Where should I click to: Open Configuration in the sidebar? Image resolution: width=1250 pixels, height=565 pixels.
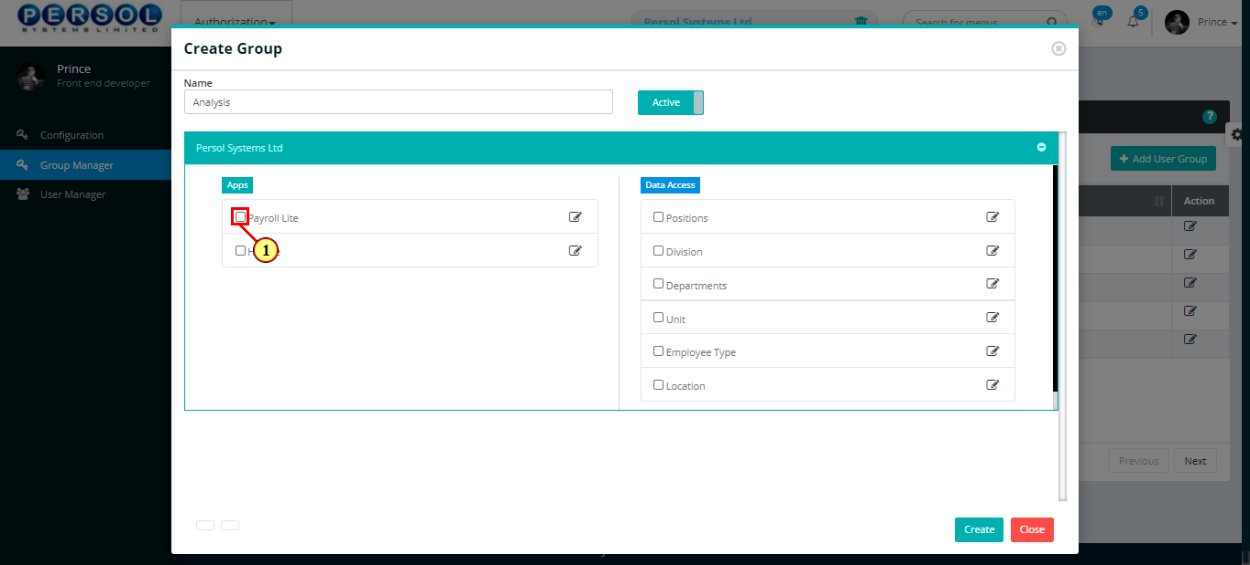(x=71, y=135)
